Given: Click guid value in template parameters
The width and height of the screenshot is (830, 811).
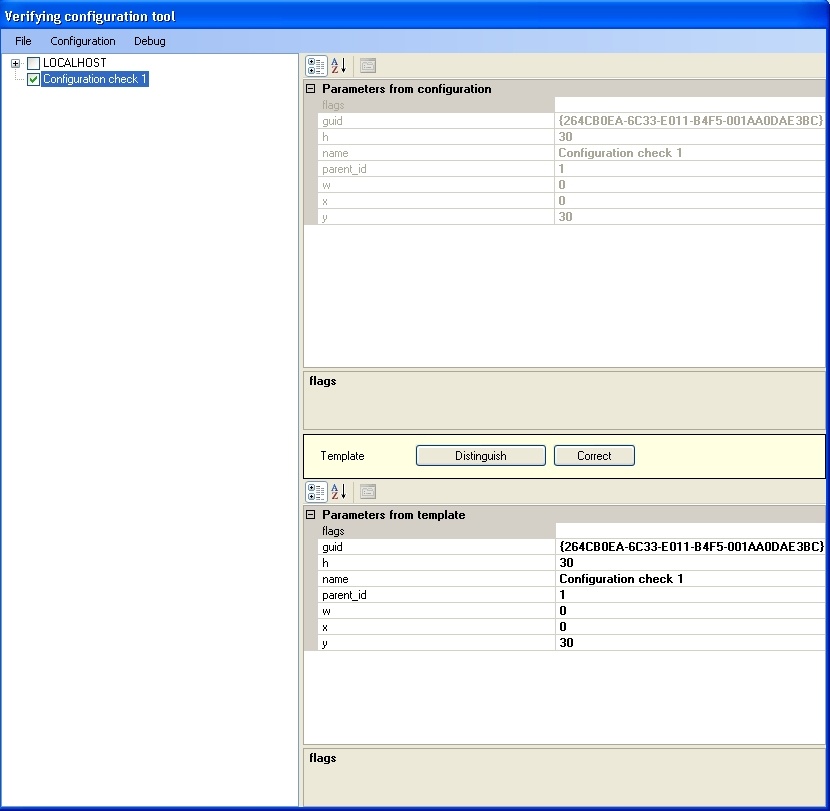Looking at the screenshot, I should 690,547.
